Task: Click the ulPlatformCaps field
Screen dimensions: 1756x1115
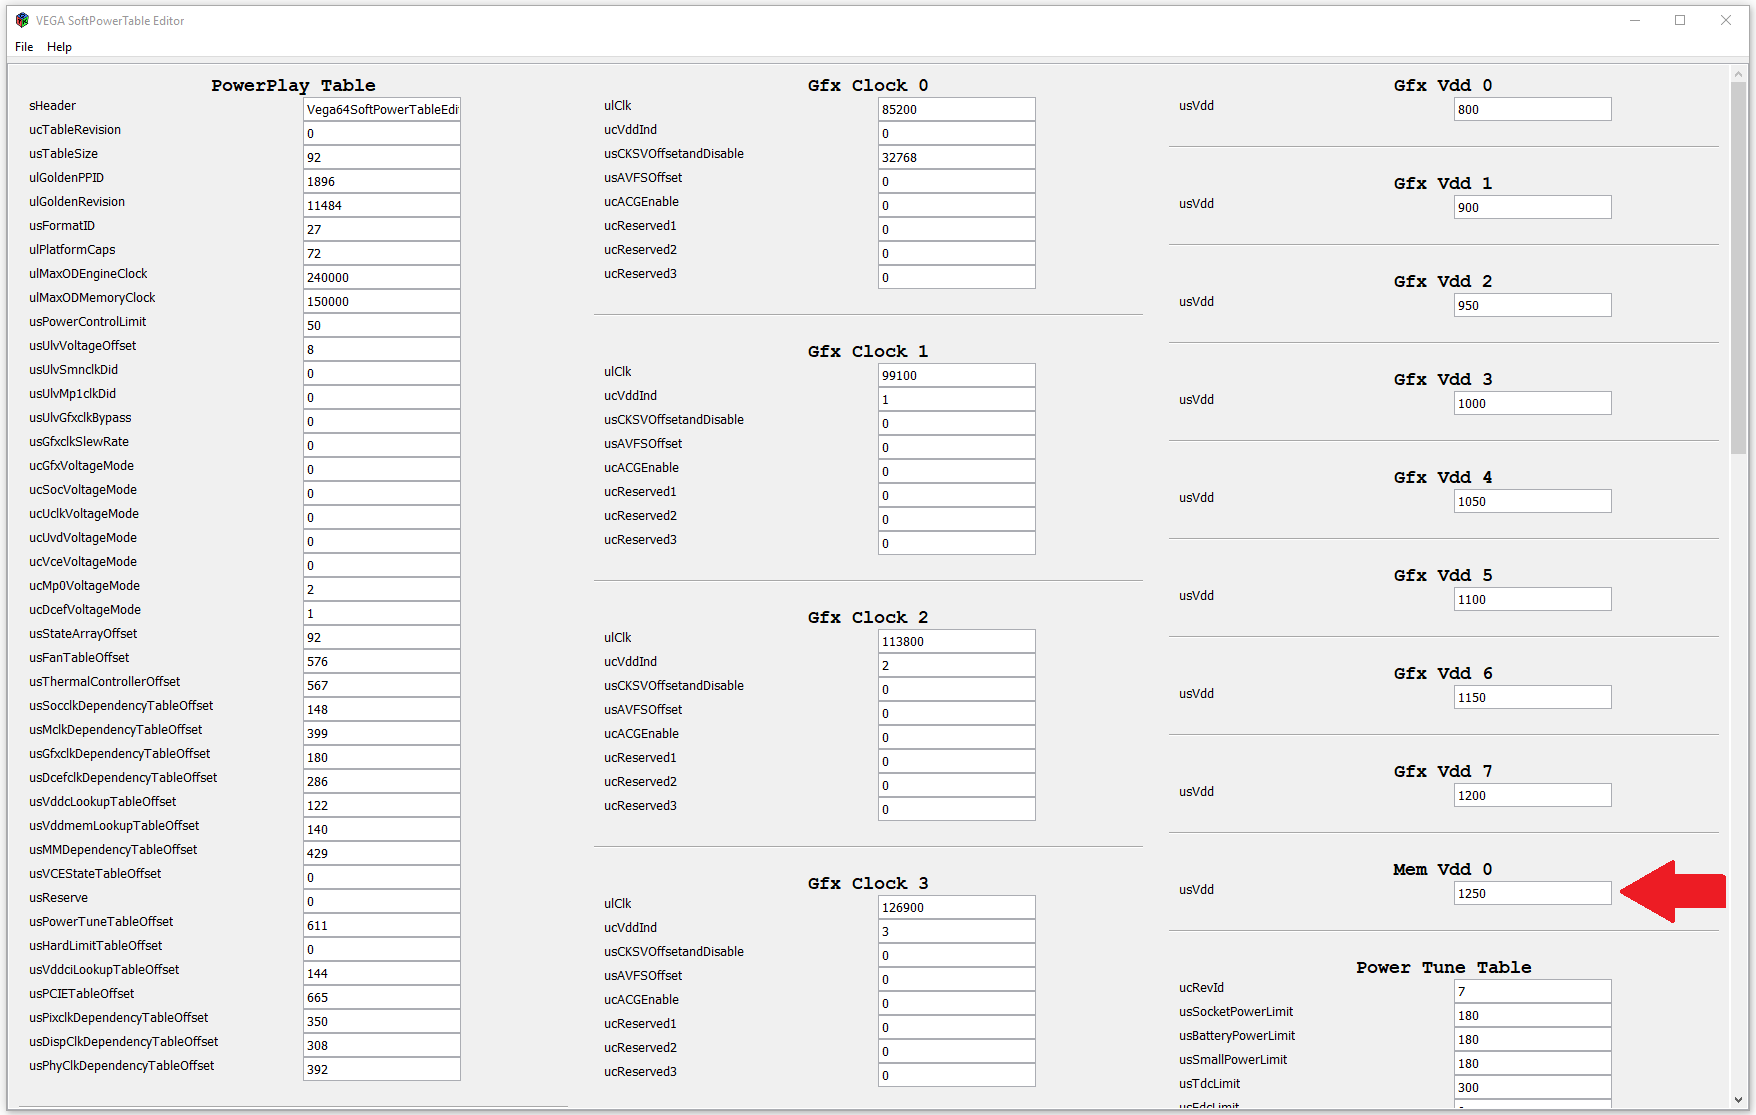Action: [x=382, y=253]
